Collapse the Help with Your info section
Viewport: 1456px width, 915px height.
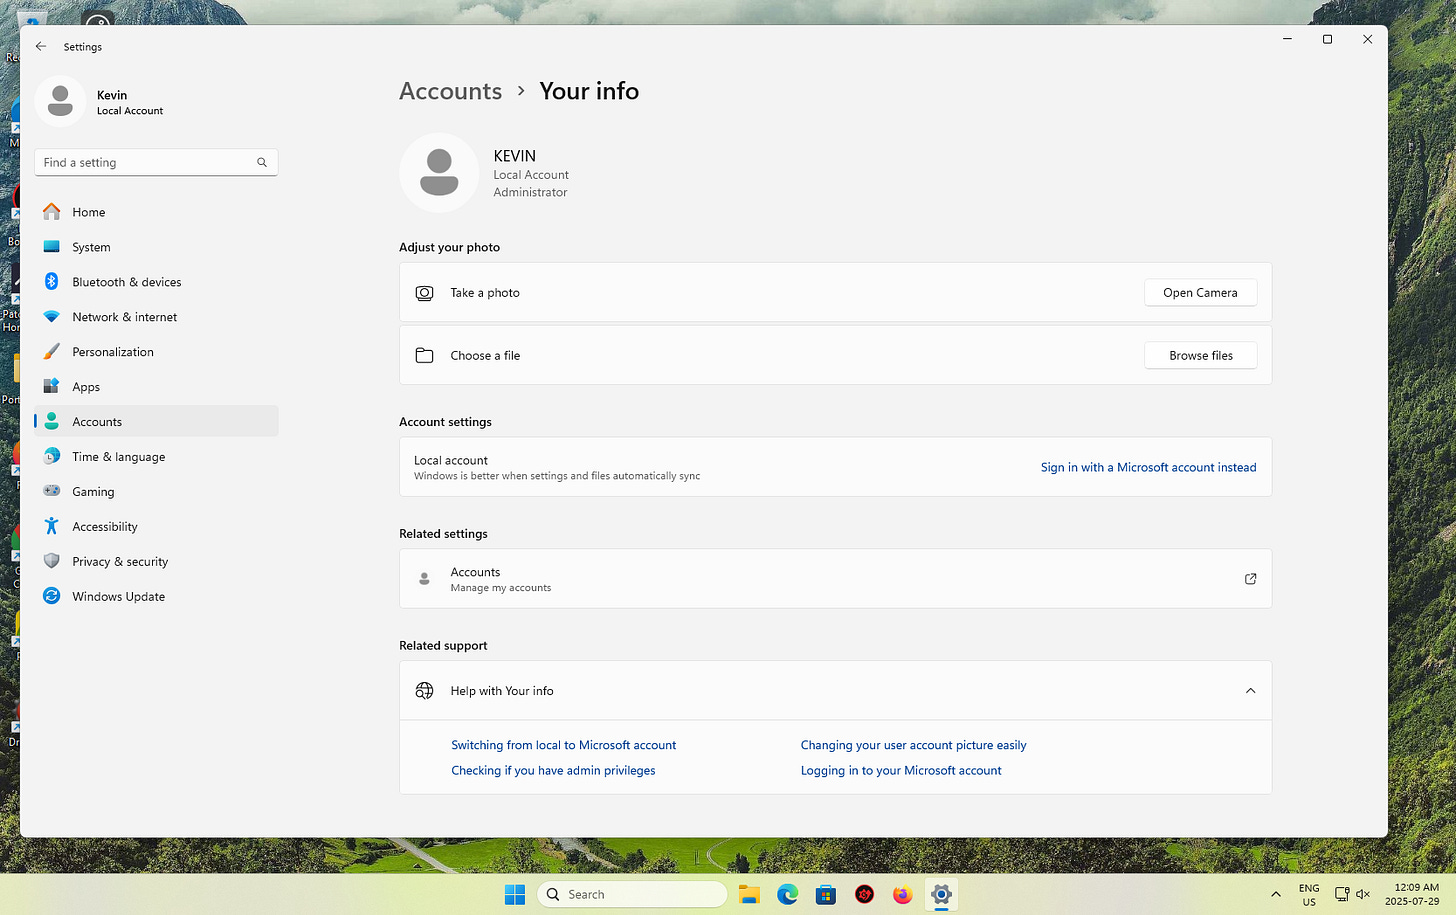click(x=1250, y=691)
